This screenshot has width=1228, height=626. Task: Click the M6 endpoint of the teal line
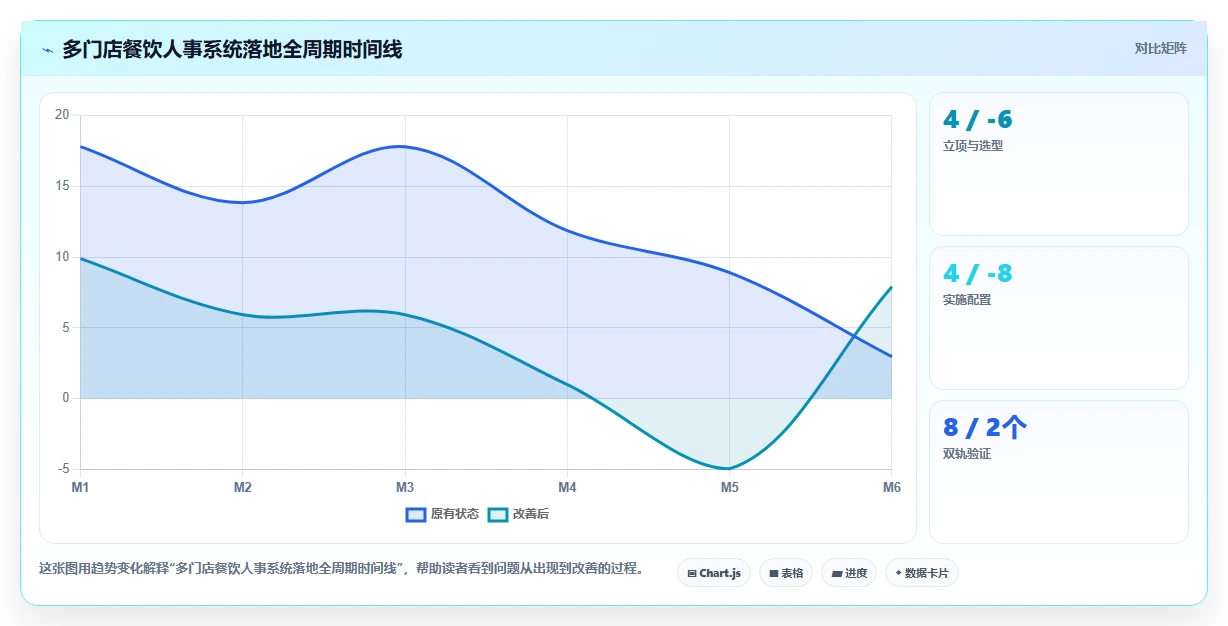[891, 287]
